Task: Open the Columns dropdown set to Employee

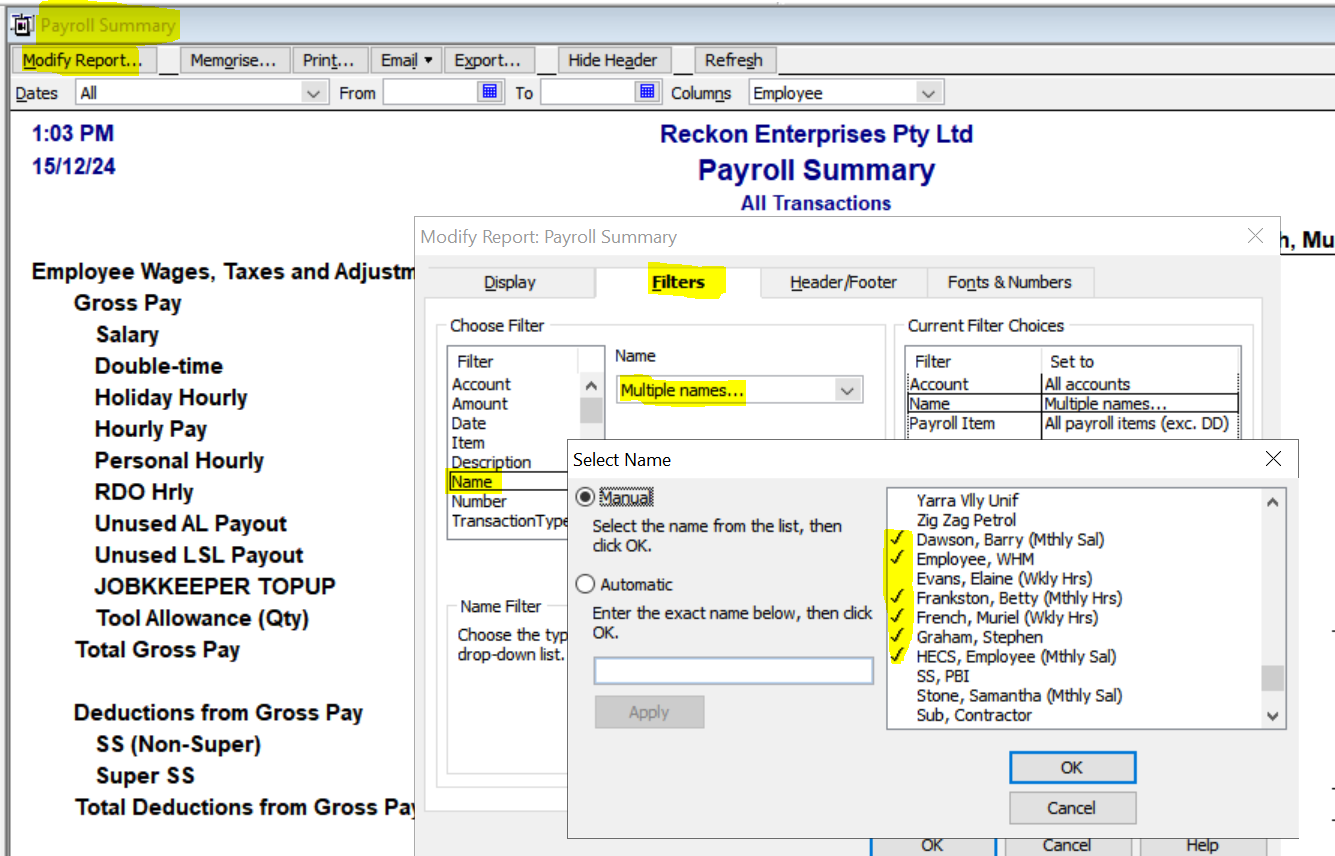Action: point(929,93)
